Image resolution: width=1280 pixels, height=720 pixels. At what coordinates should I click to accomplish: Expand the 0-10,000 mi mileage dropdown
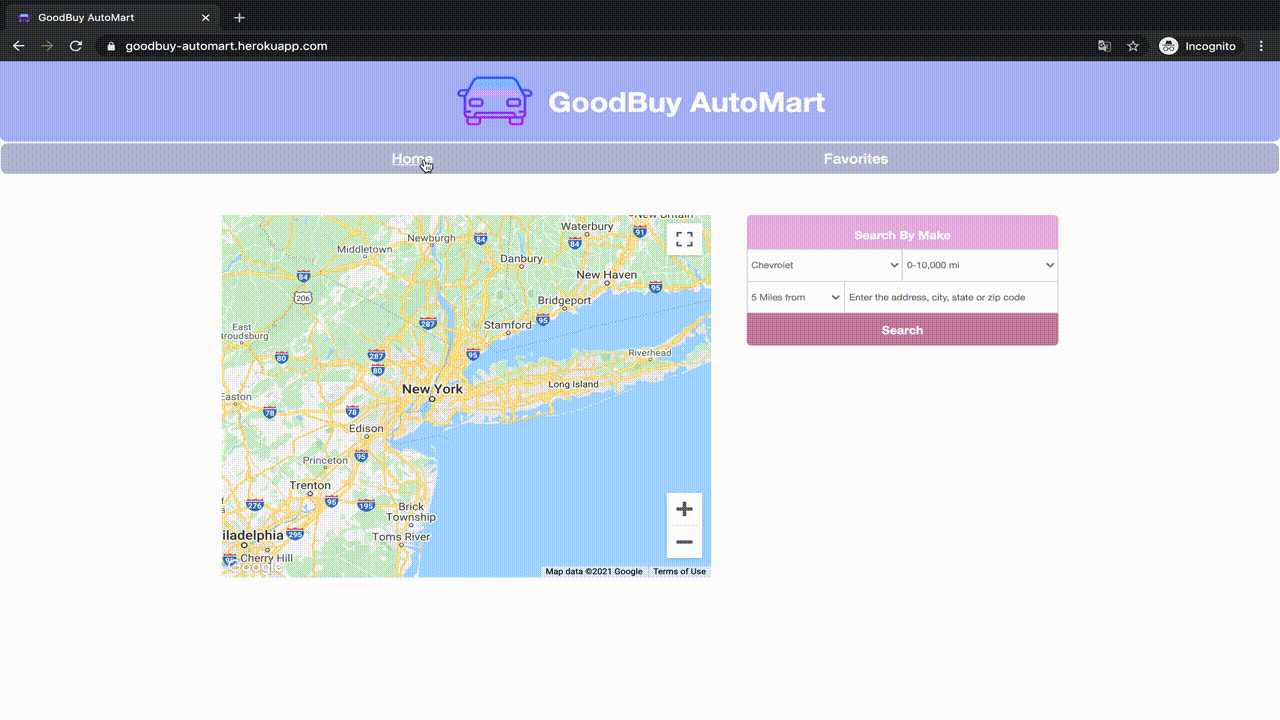pos(980,265)
